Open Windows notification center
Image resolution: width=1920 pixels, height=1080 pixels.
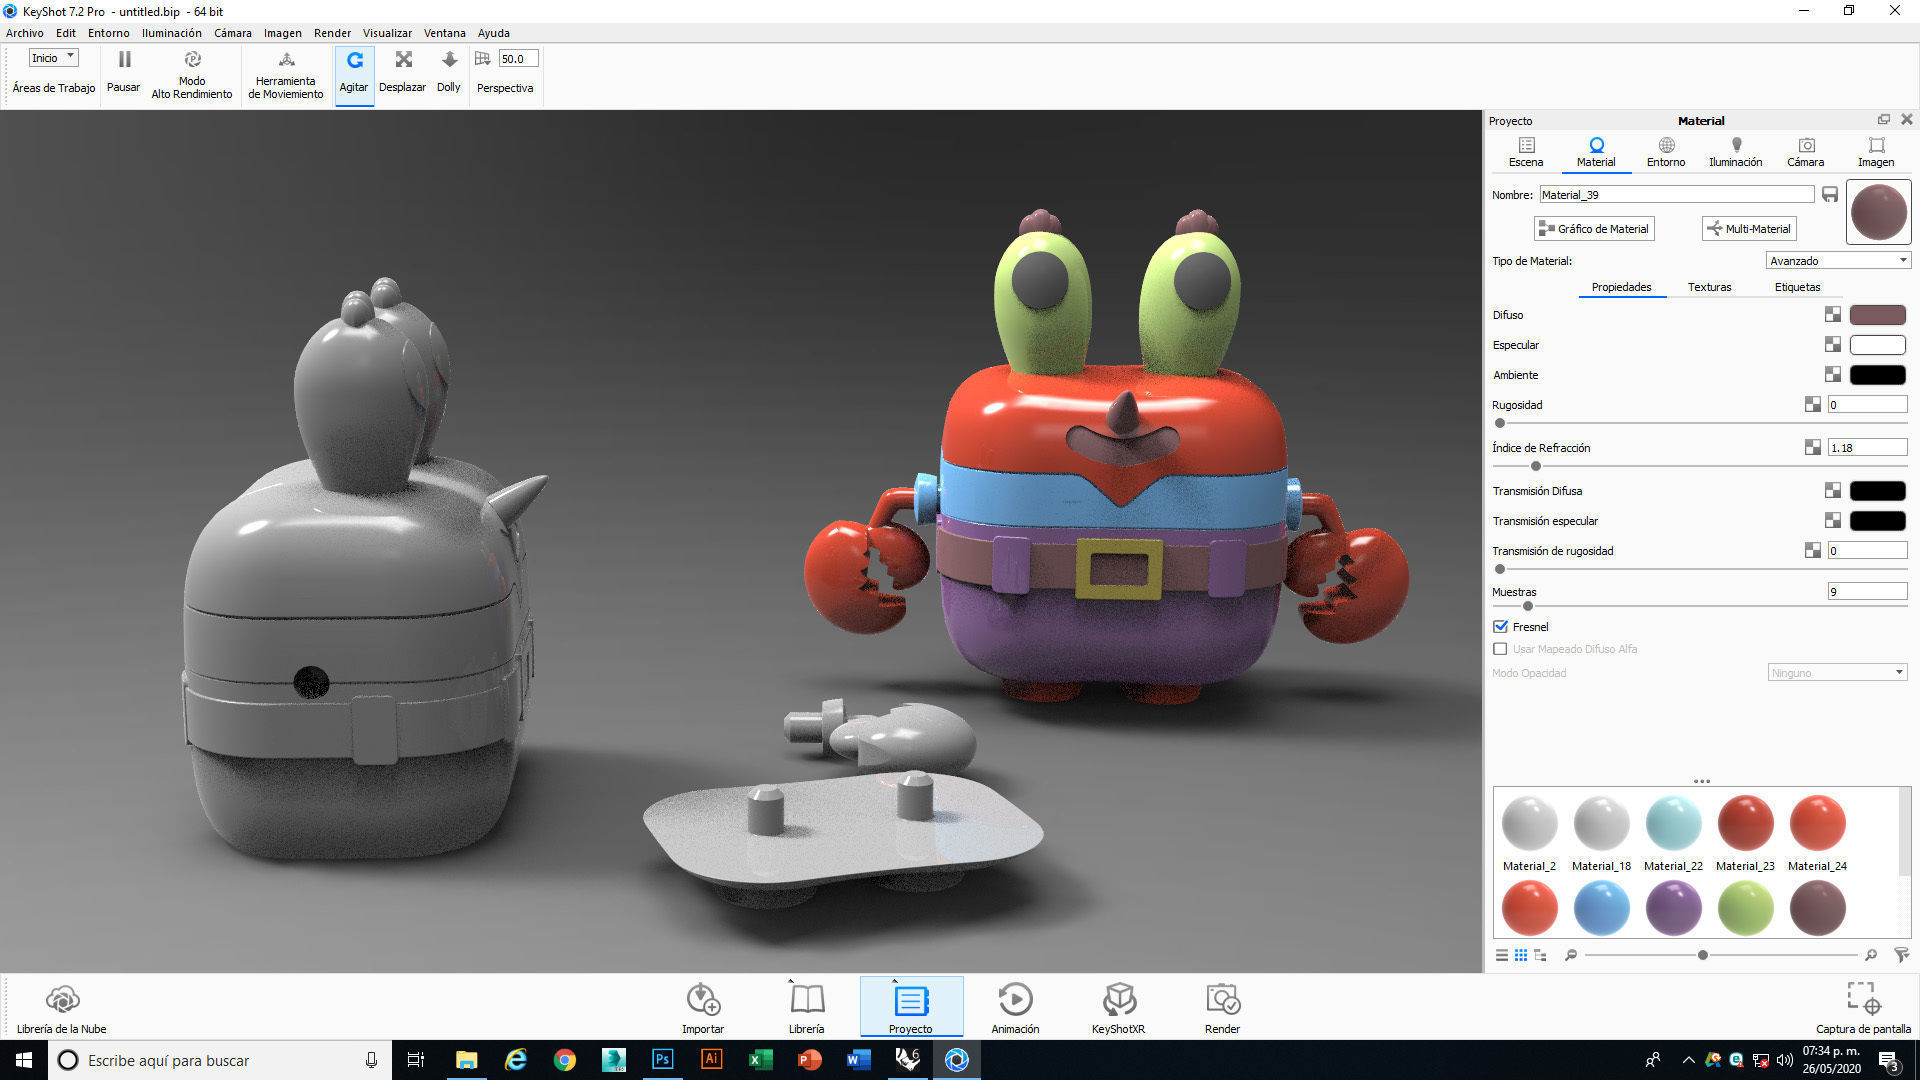point(1888,1060)
